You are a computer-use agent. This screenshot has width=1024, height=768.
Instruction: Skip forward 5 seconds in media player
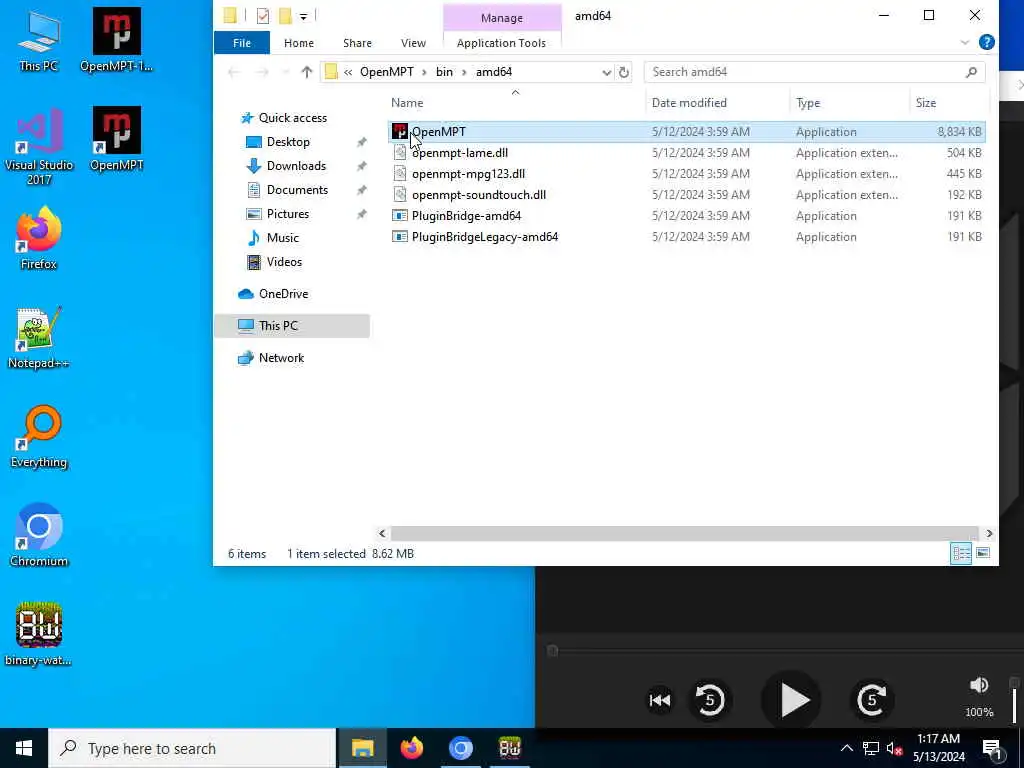coord(872,701)
